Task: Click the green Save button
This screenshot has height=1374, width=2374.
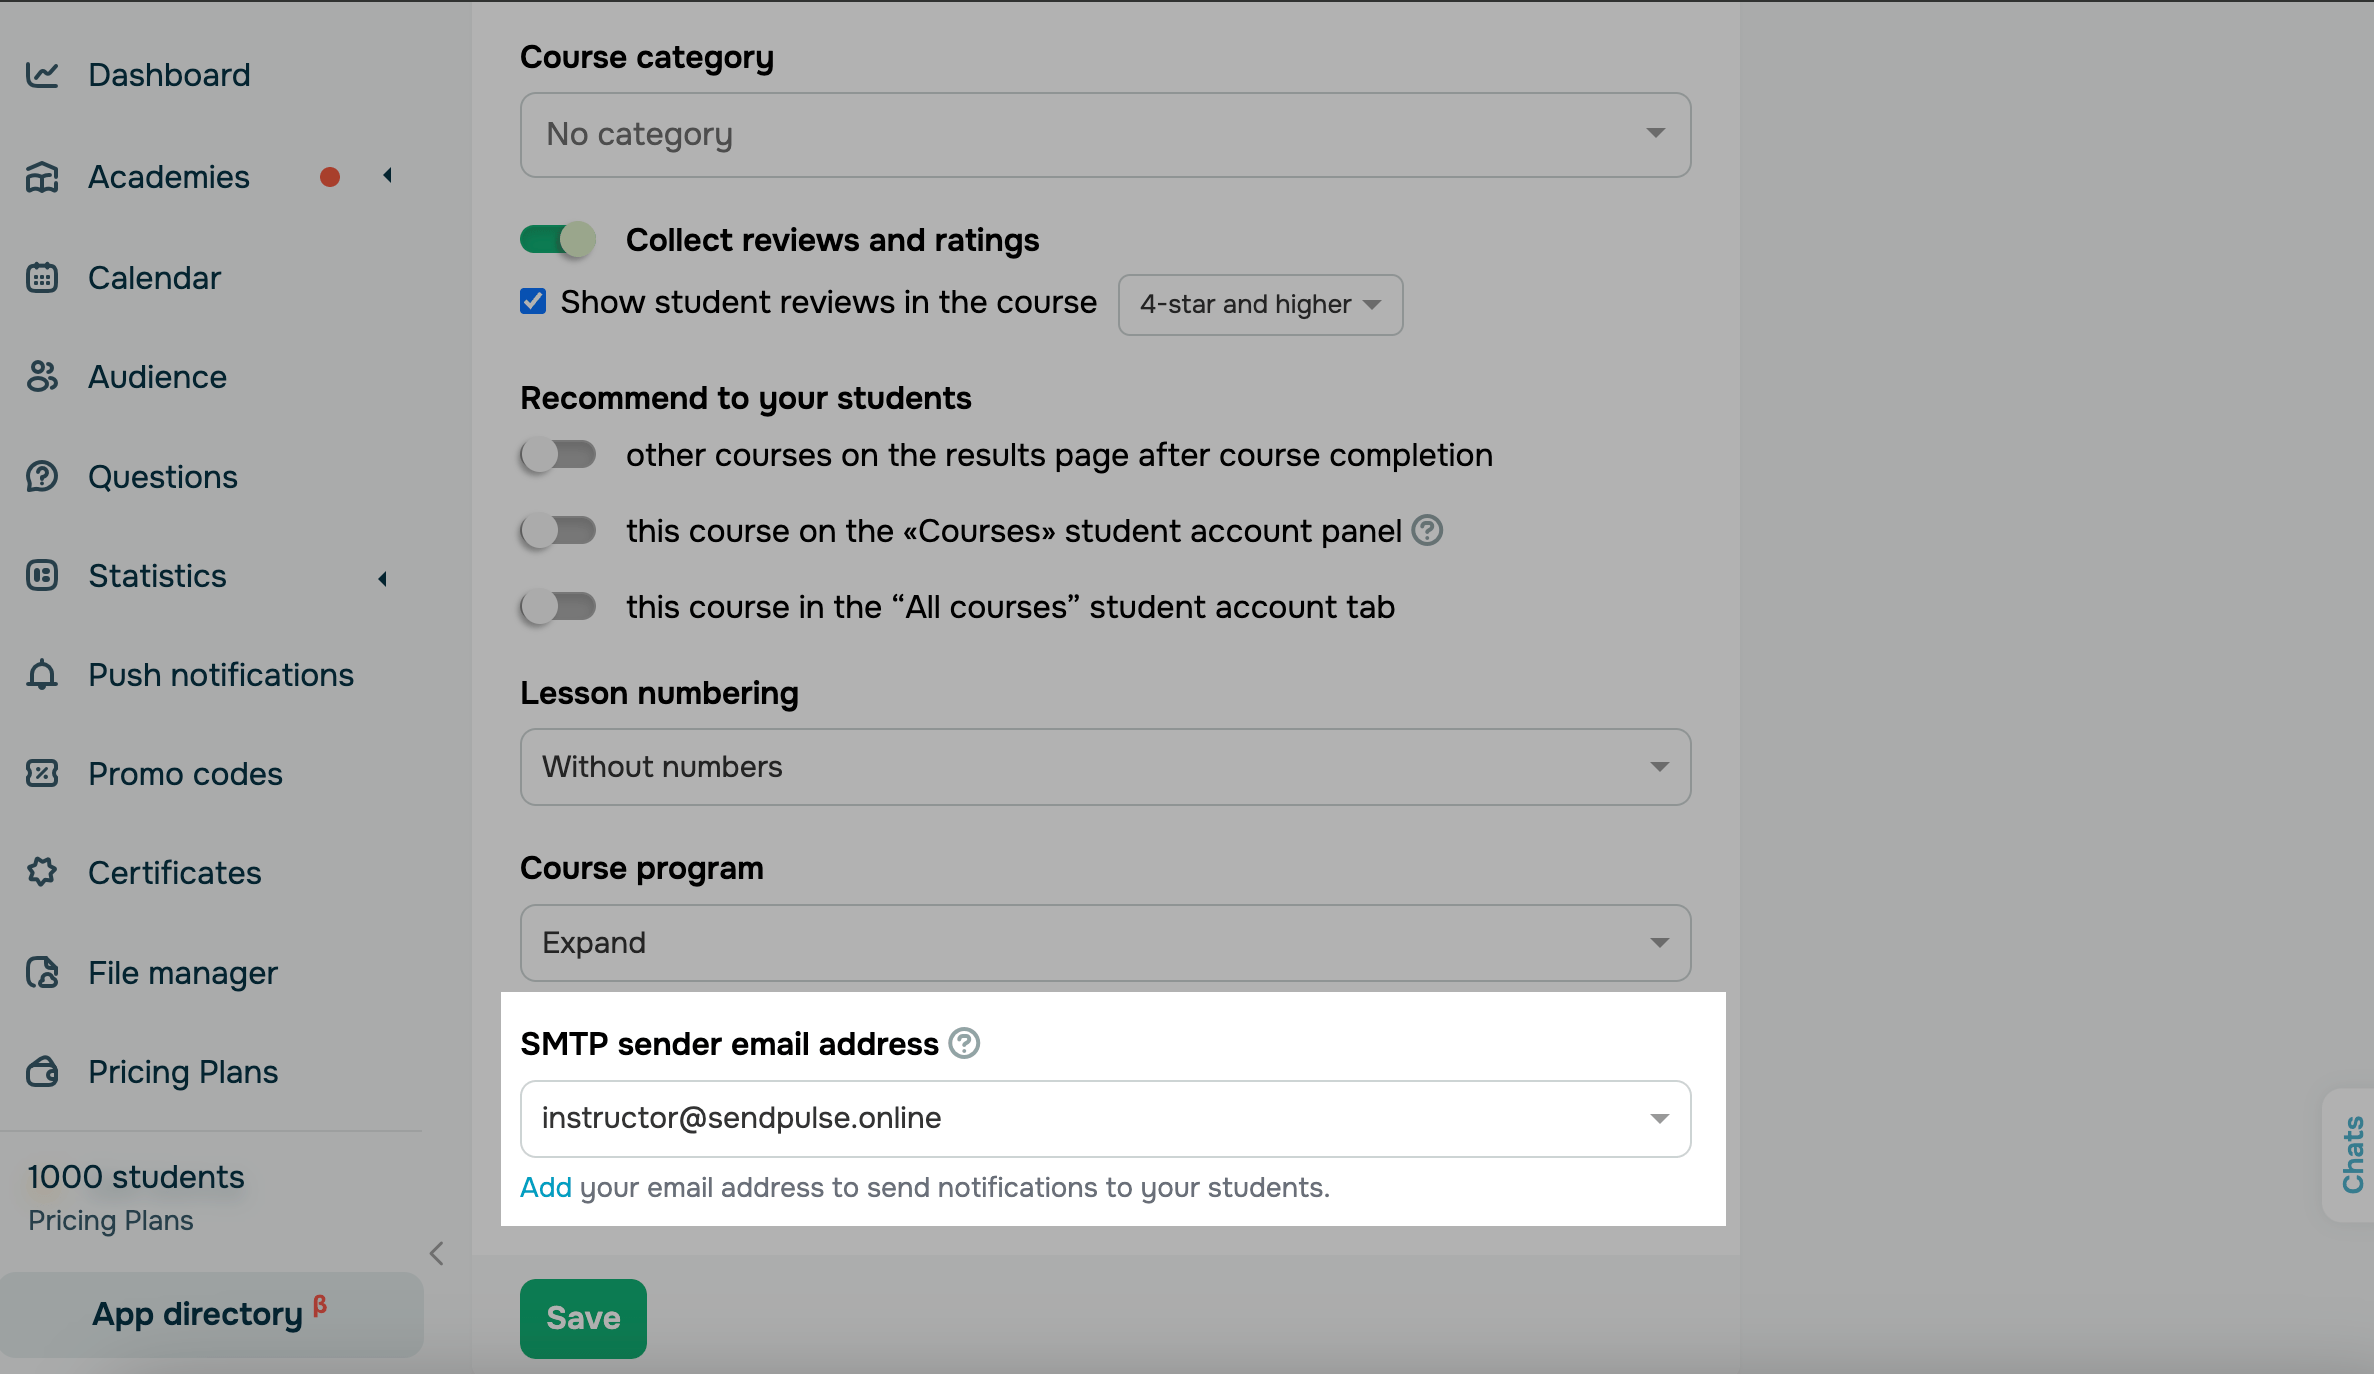Action: (583, 1318)
